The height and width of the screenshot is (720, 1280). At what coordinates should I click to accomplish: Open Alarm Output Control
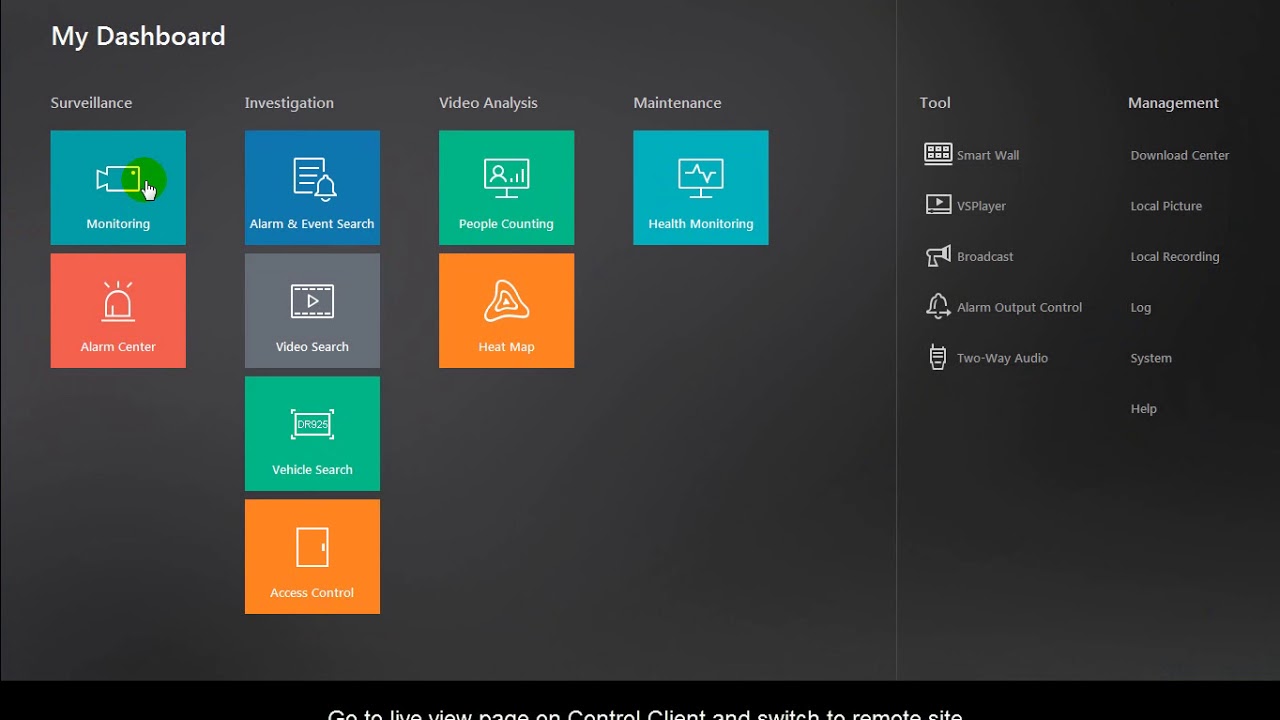point(1018,308)
